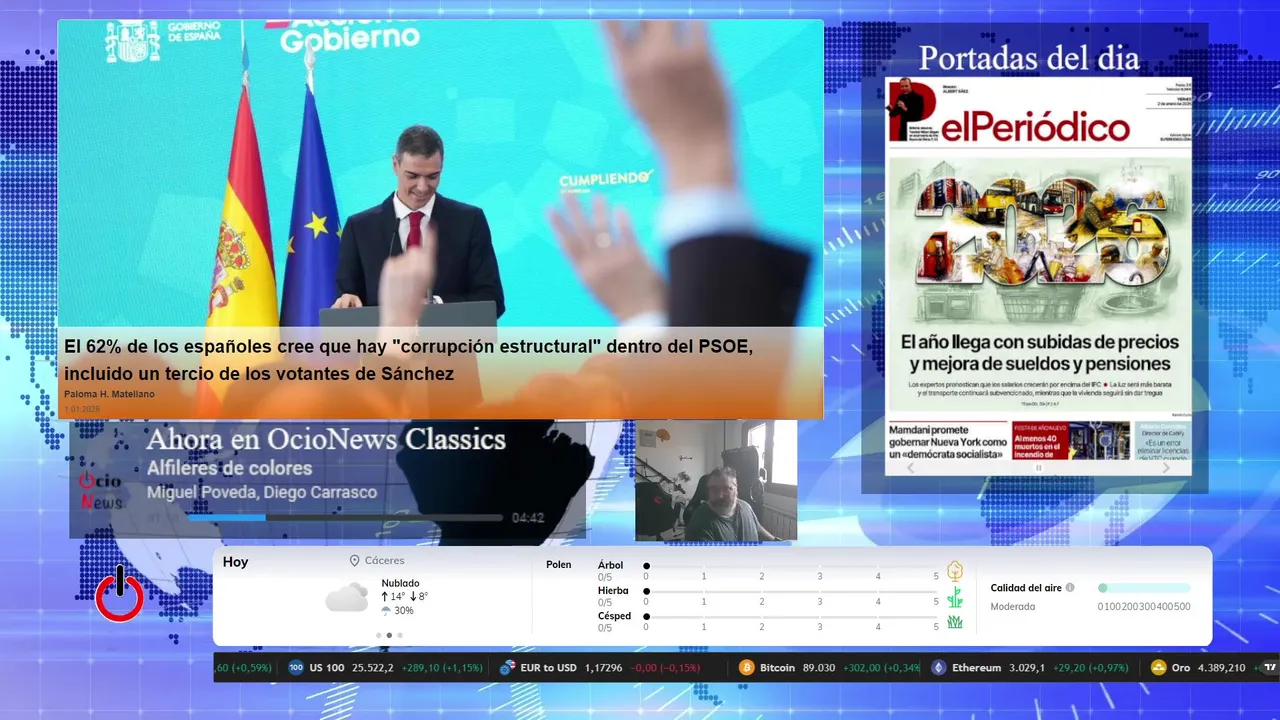Screen dimensions: 1280x720
Task: Click the Árbol tree pollen icon
Action: (955, 571)
